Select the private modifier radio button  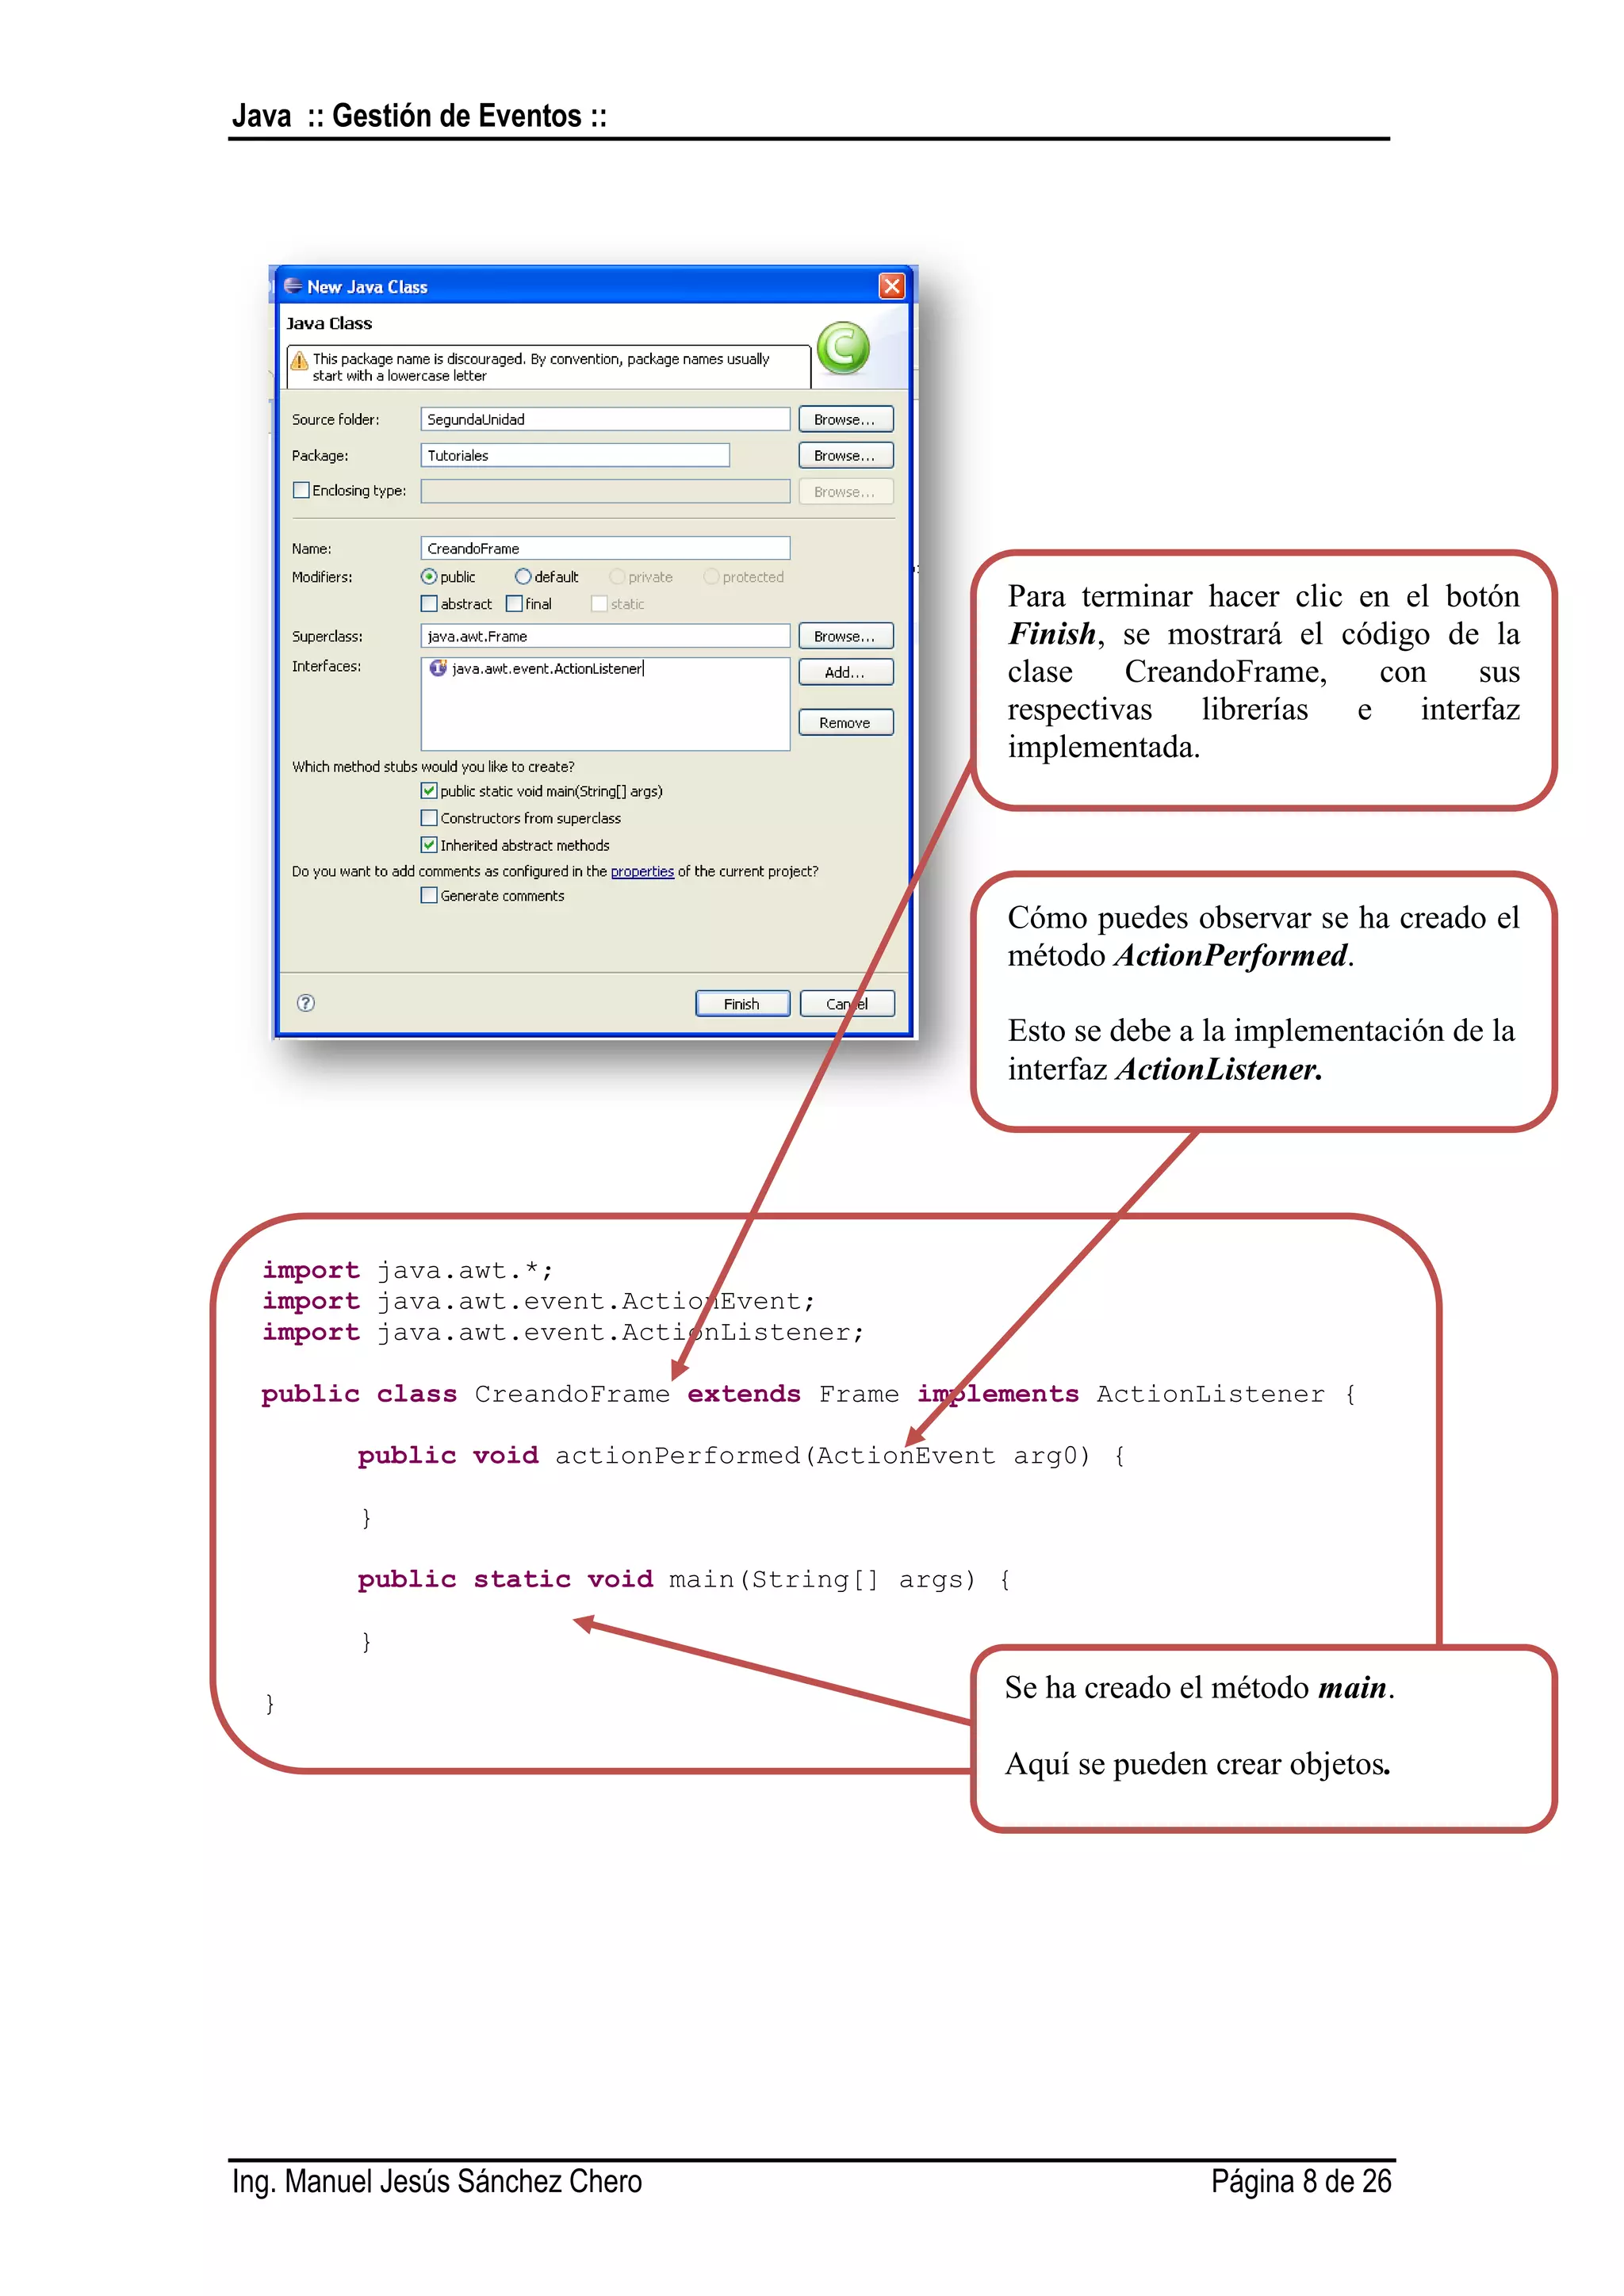tap(617, 577)
